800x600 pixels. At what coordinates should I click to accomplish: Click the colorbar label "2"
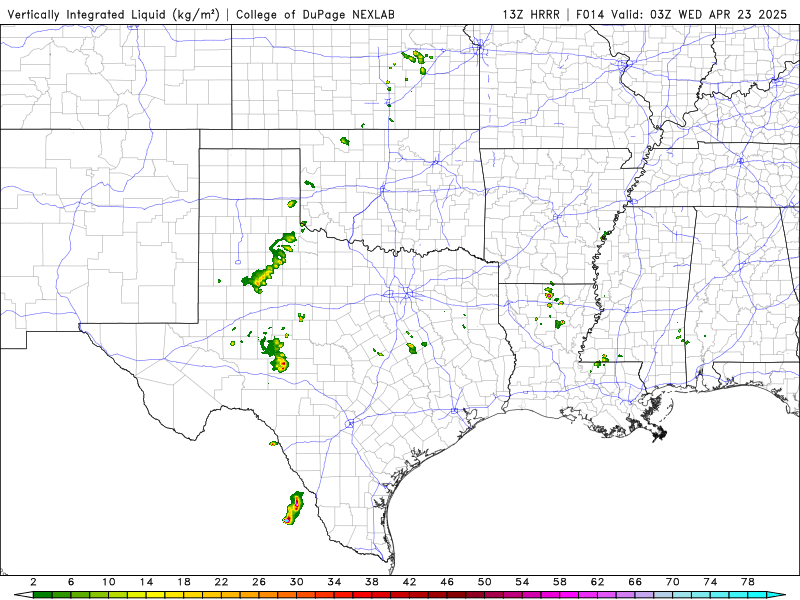(x=33, y=582)
